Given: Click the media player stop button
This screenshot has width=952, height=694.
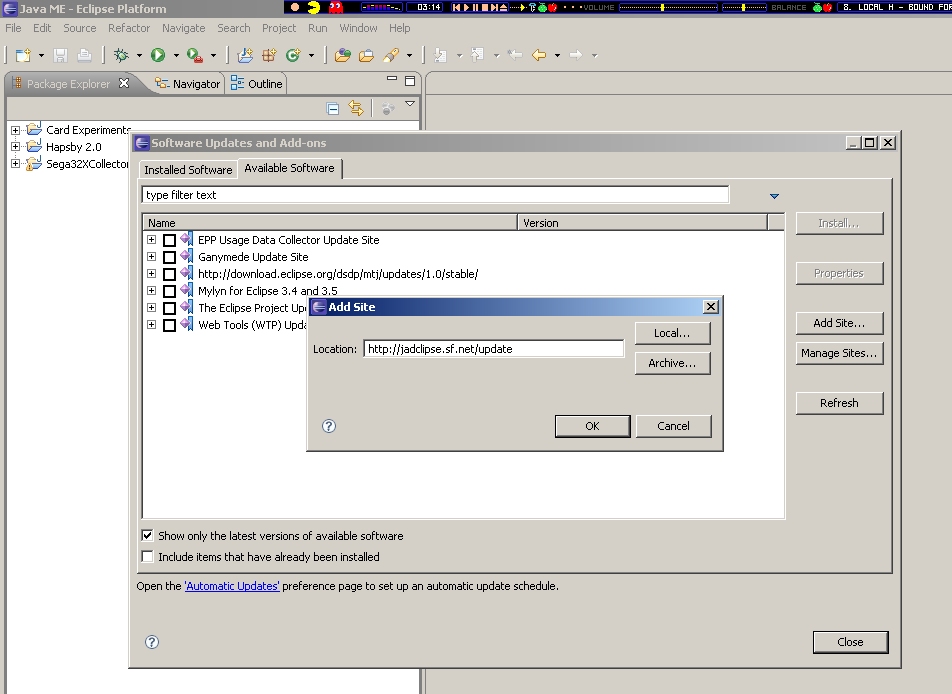Looking at the screenshot, I should [485, 7].
